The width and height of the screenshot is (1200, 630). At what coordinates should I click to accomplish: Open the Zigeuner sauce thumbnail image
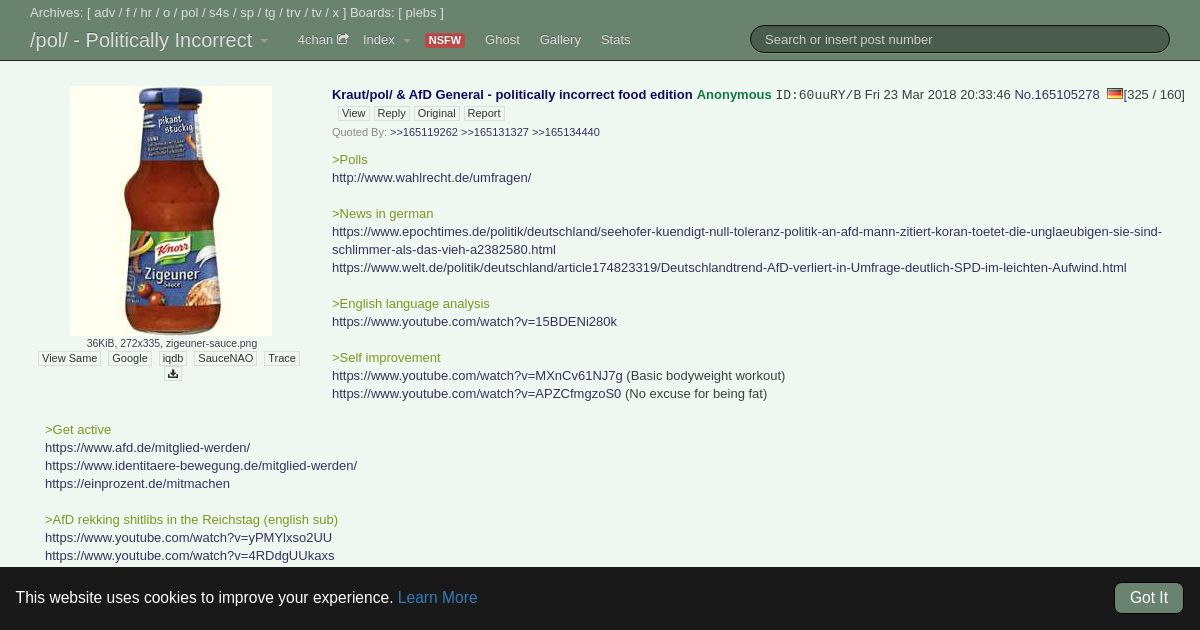click(x=171, y=211)
